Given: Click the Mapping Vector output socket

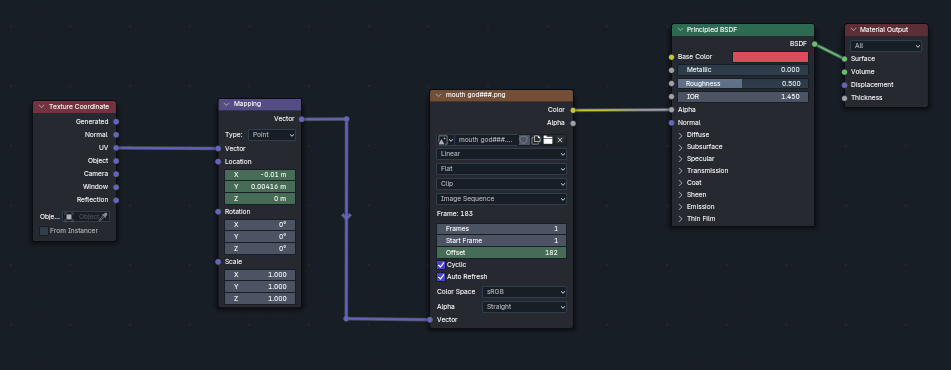Looking at the screenshot, I should (x=301, y=119).
